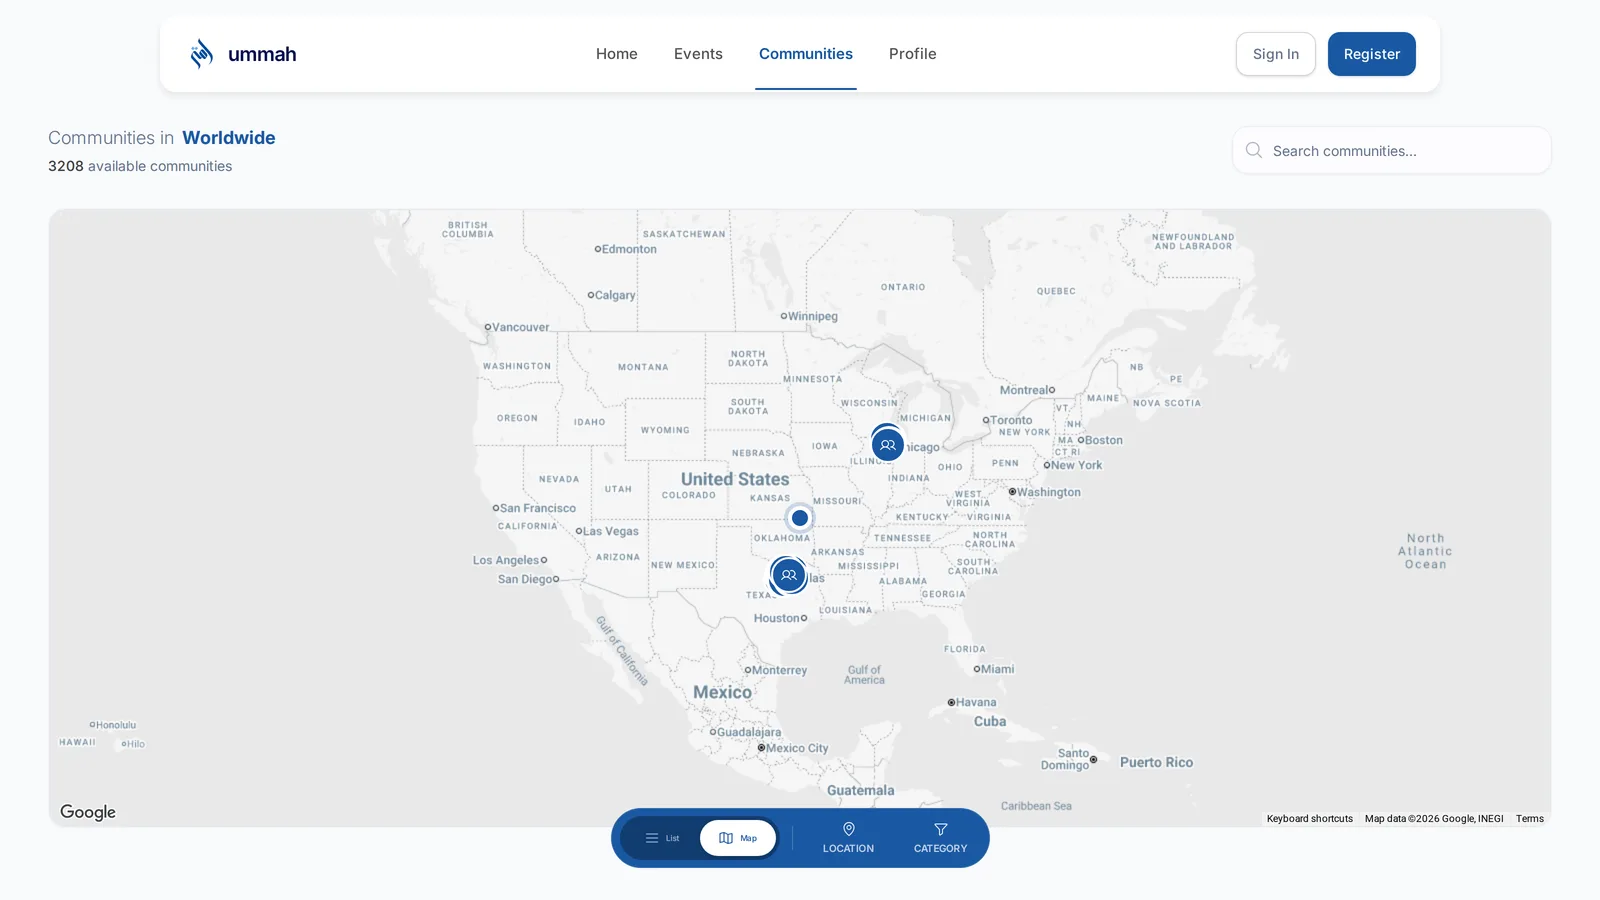Click the San Francisco map label
The image size is (1600, 900).
[538, 508]
